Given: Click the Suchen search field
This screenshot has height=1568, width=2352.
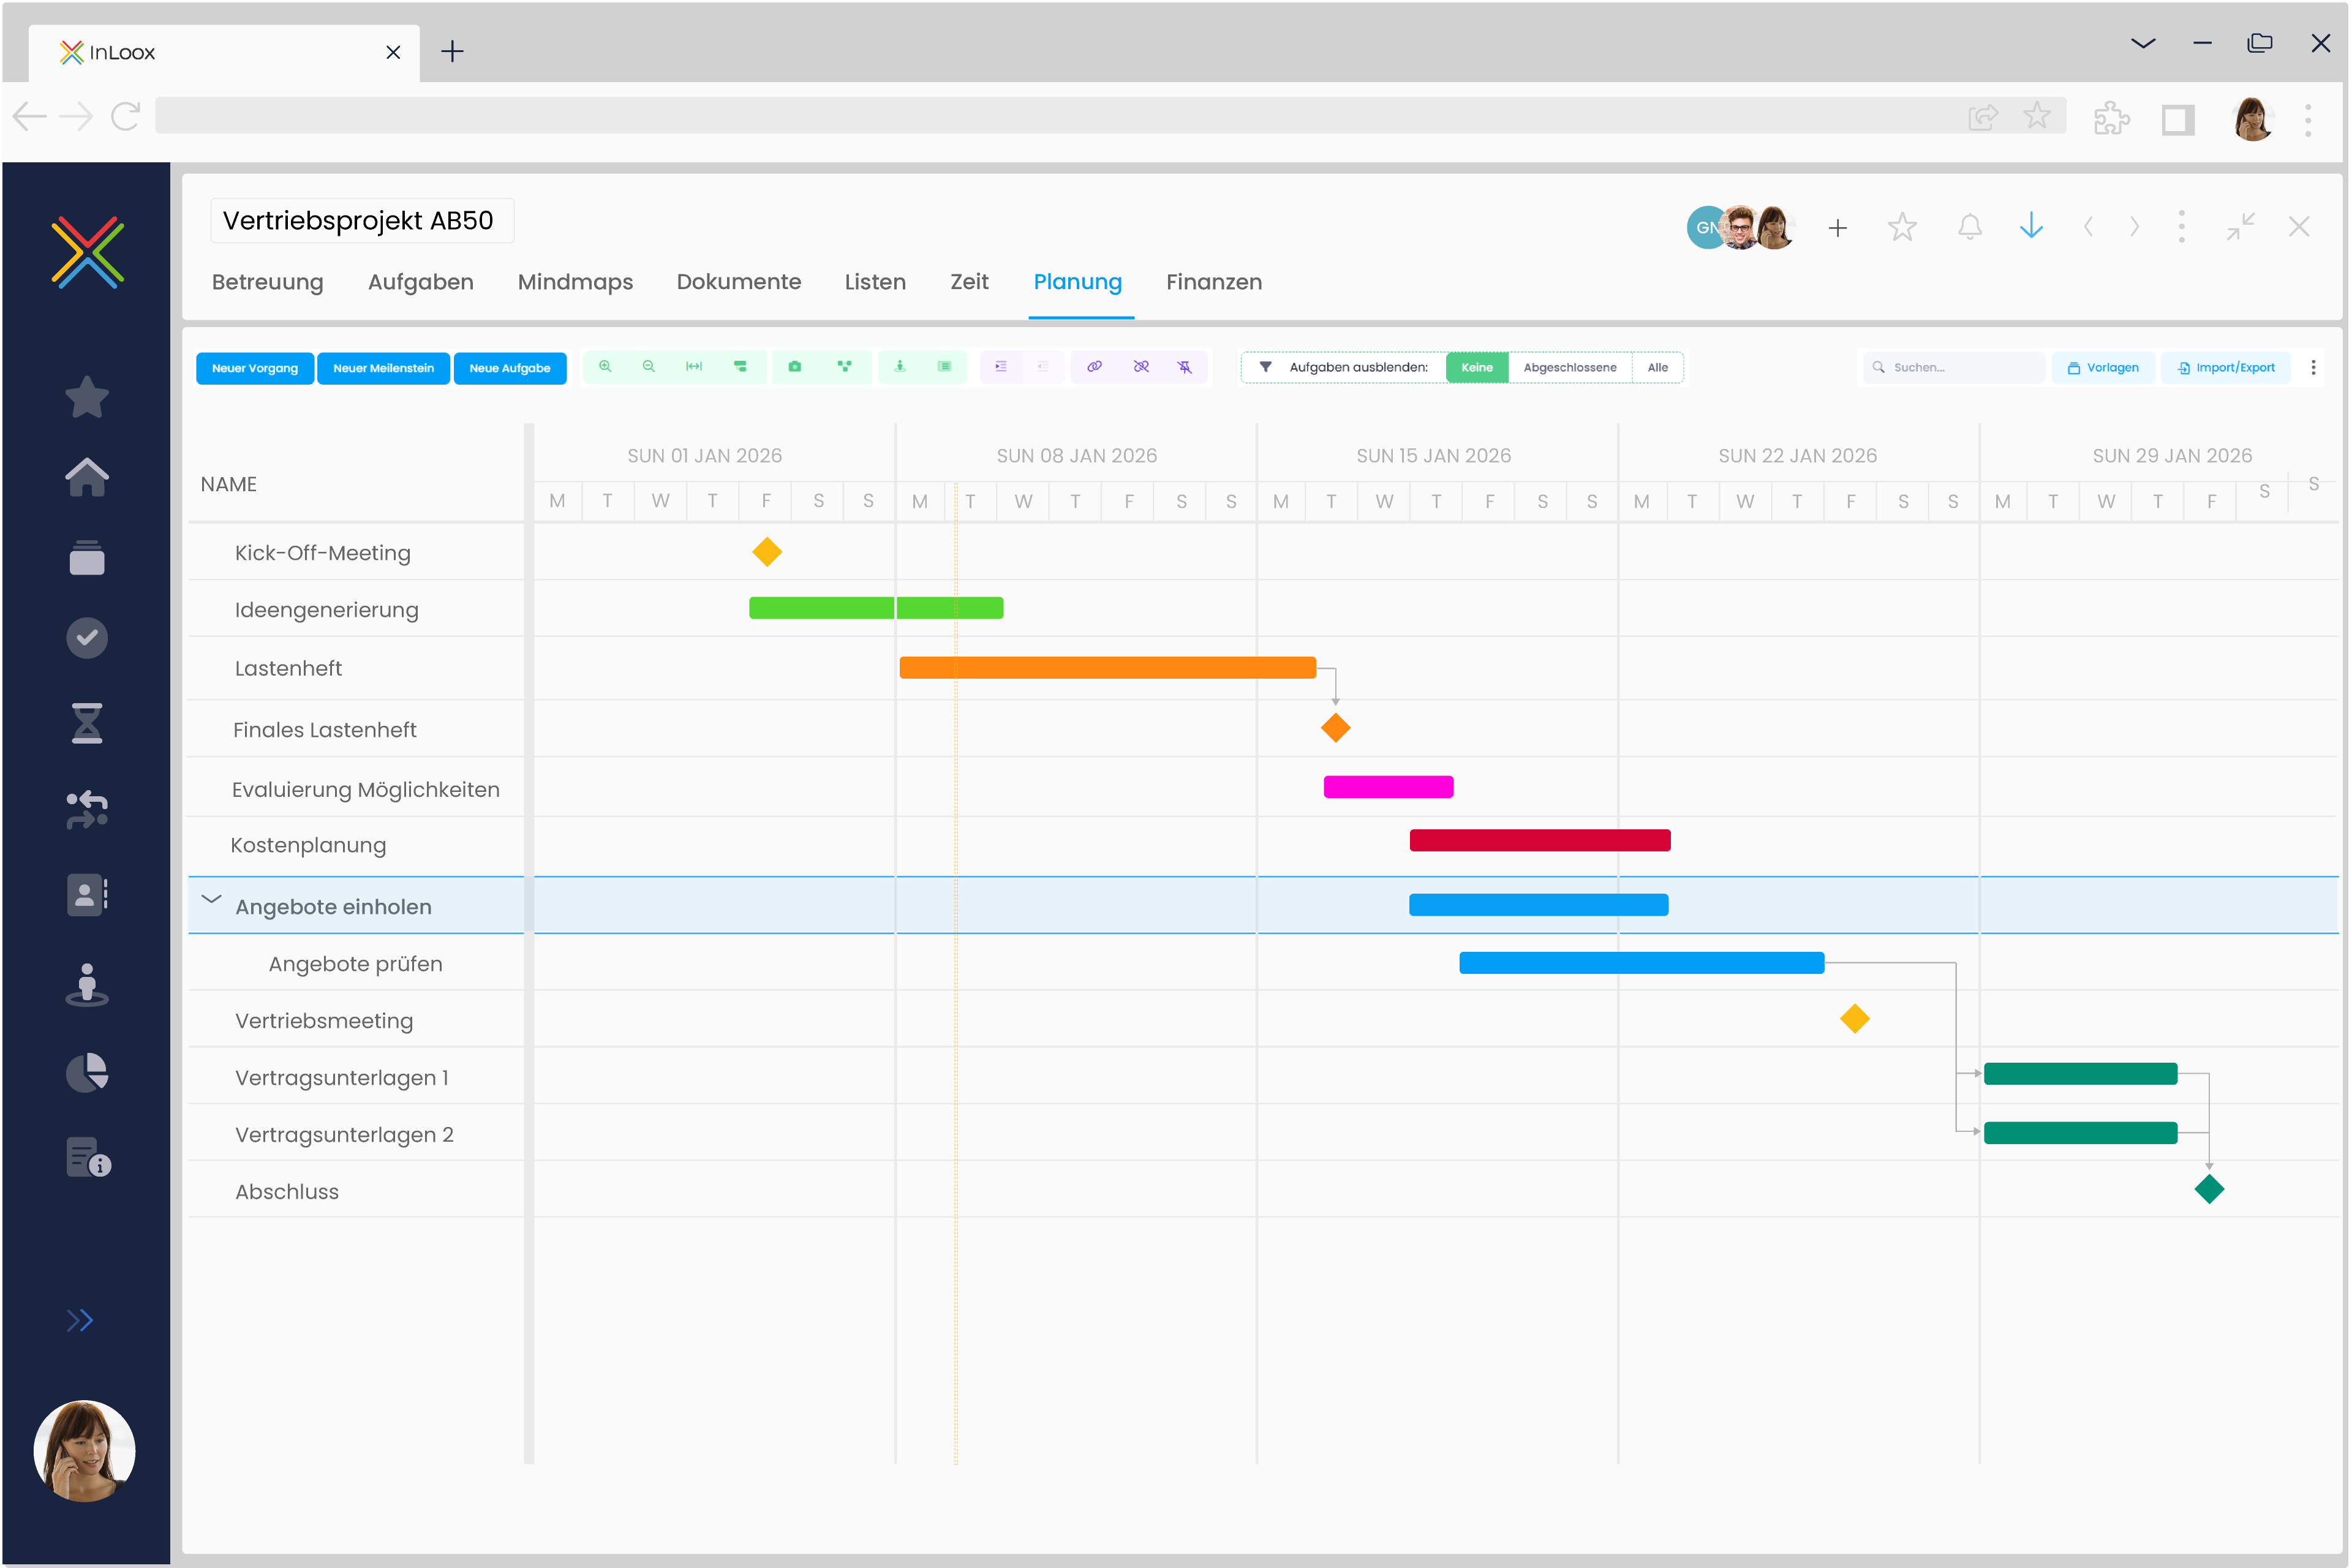Looking at the screenshot, I should [1953, 368].
